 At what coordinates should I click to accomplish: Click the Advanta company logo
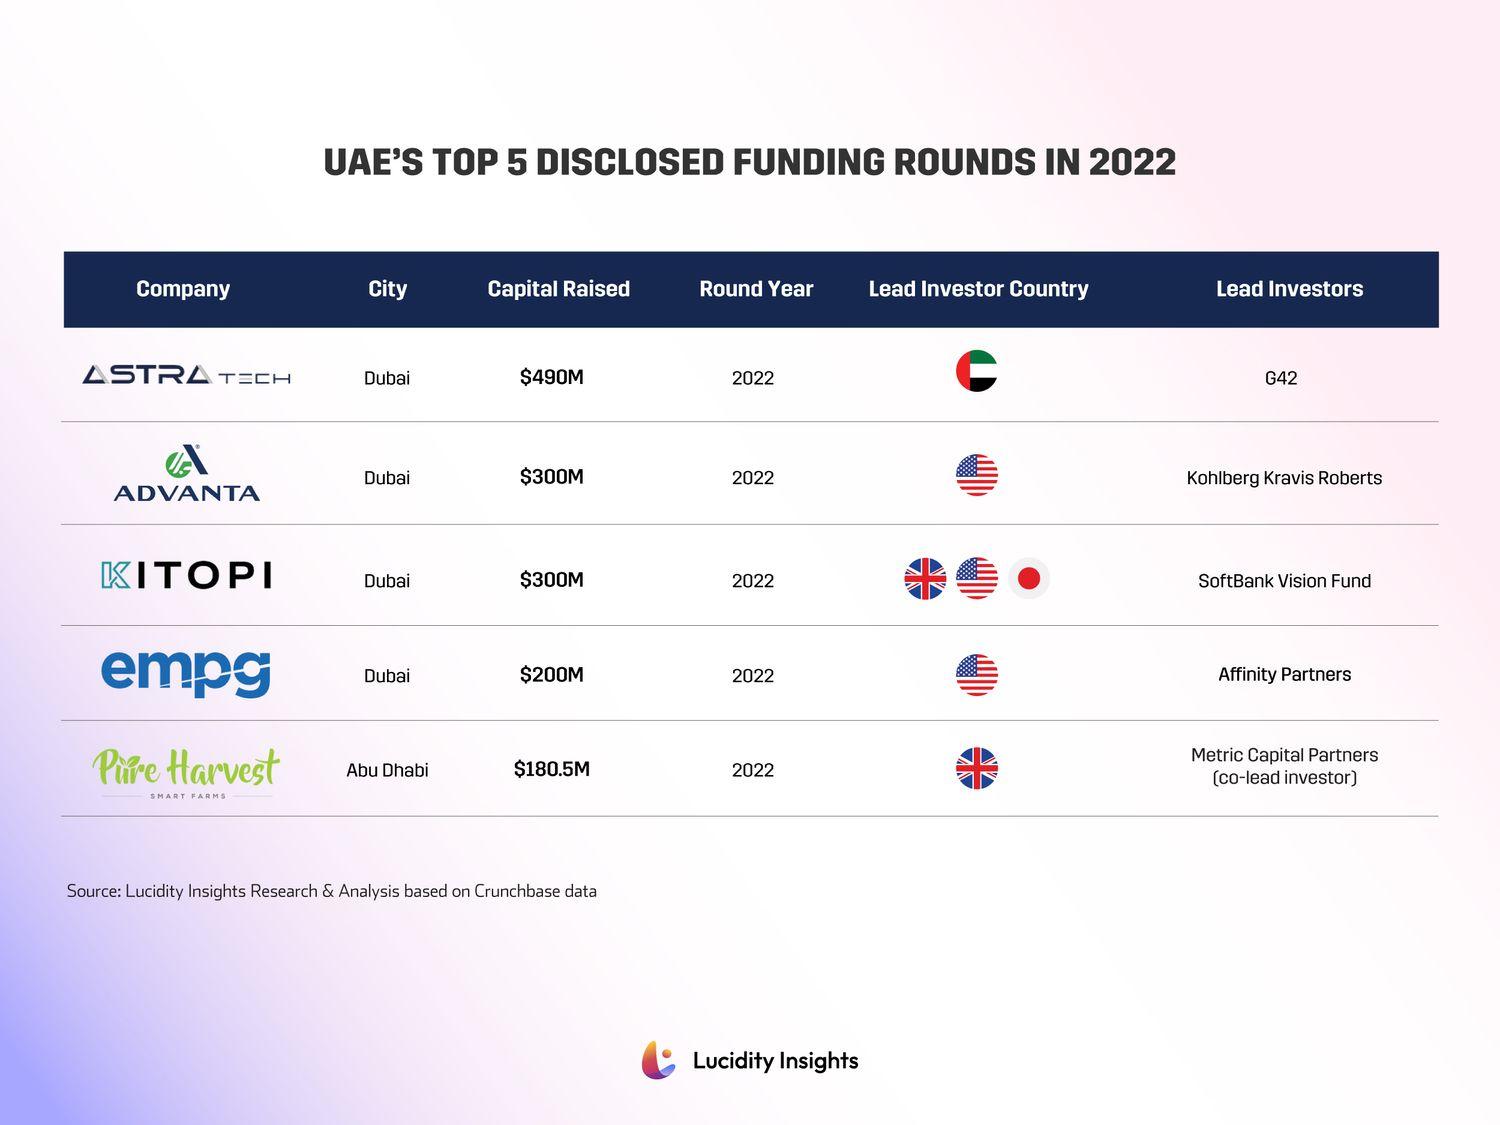[x=187, y=474]
